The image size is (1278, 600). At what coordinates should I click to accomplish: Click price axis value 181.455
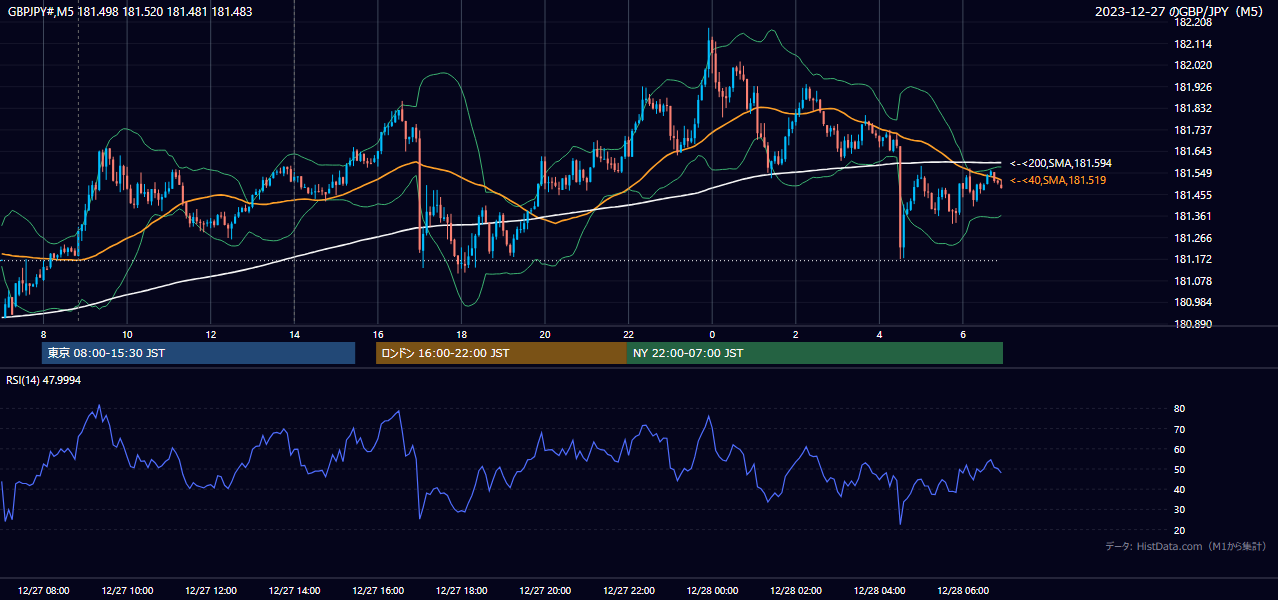tap(1192, 195)
